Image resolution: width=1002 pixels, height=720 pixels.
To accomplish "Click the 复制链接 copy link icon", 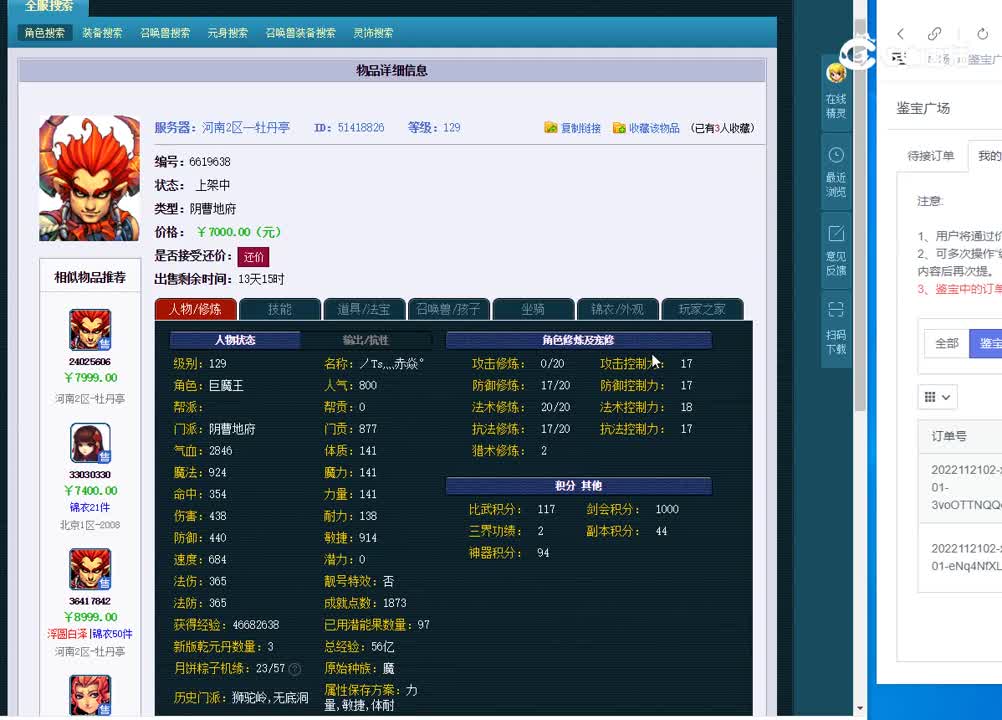I will click(552, 127).
